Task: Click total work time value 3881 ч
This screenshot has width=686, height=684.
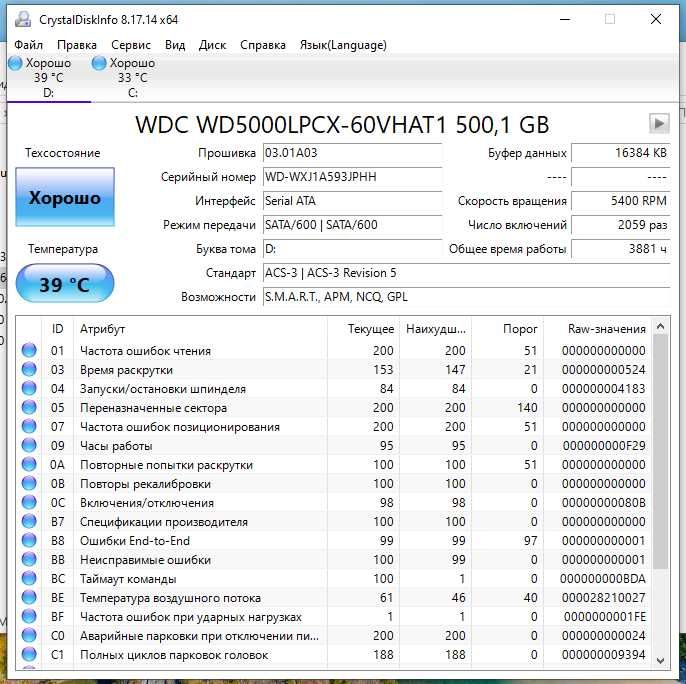Action: point(620,249)
